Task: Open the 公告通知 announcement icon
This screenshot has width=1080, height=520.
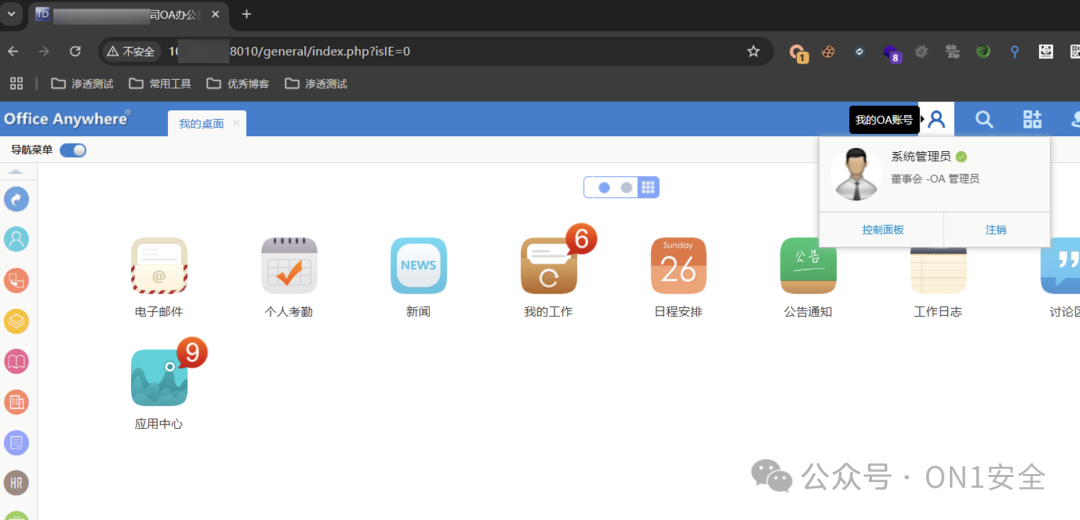Action: point(809,266)
